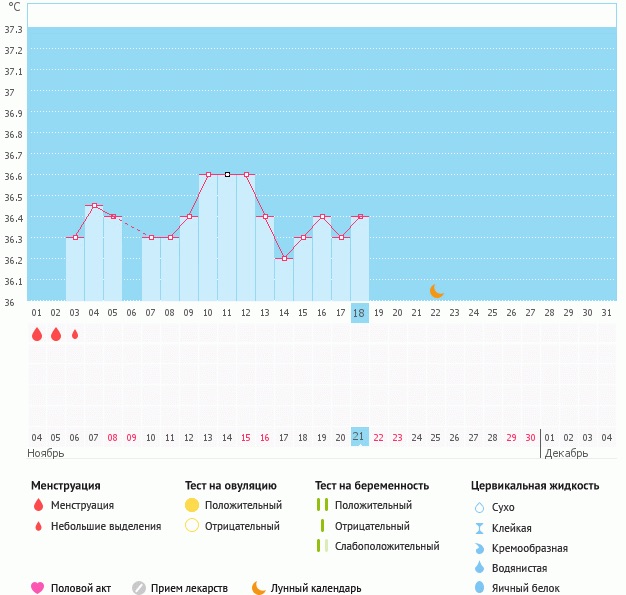
Task: Select the highlighted date 18 on axis
Action: tap(360, 313)
